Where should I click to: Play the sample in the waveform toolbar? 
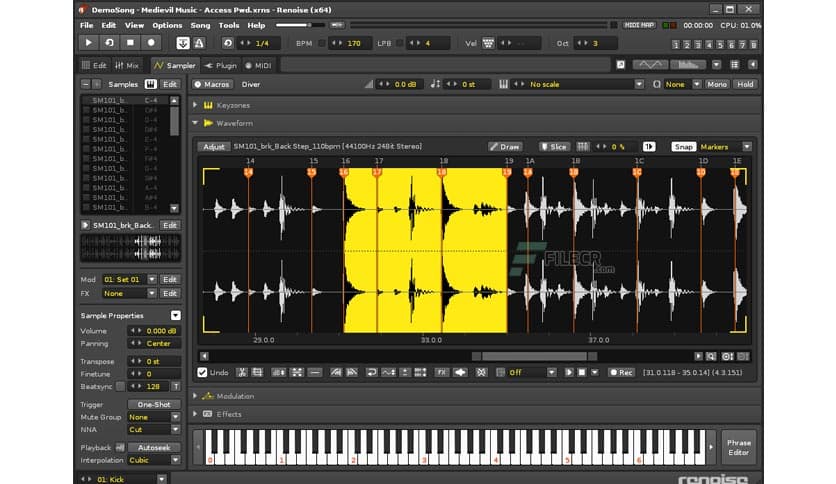569,373
